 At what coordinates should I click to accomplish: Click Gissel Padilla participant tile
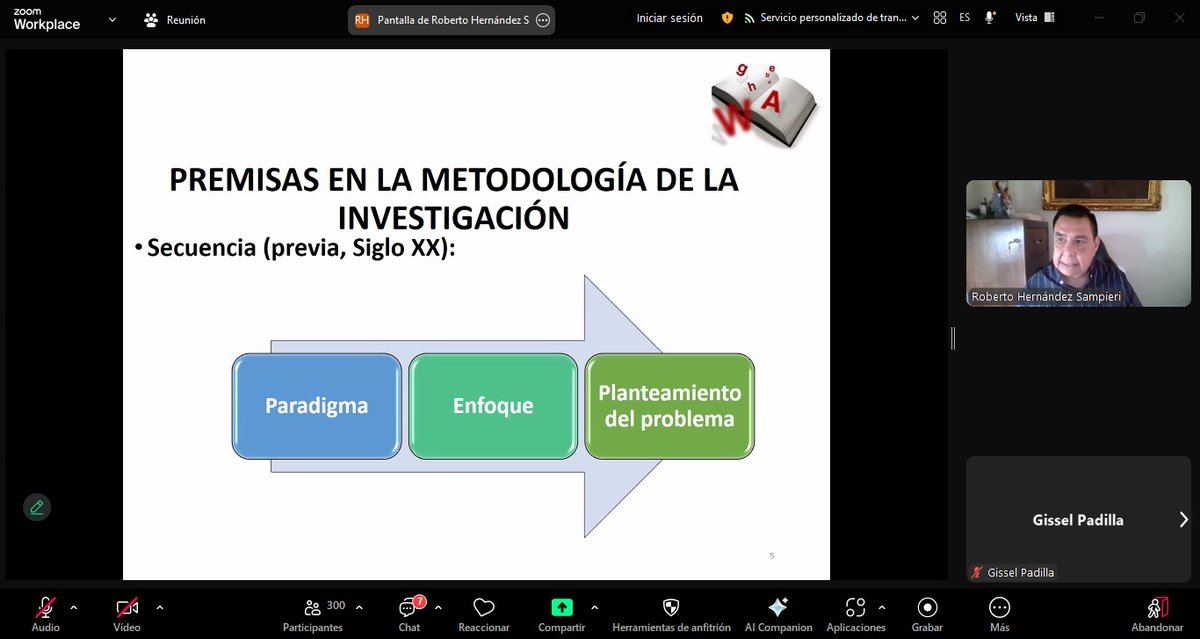(x=1078, y=519)
